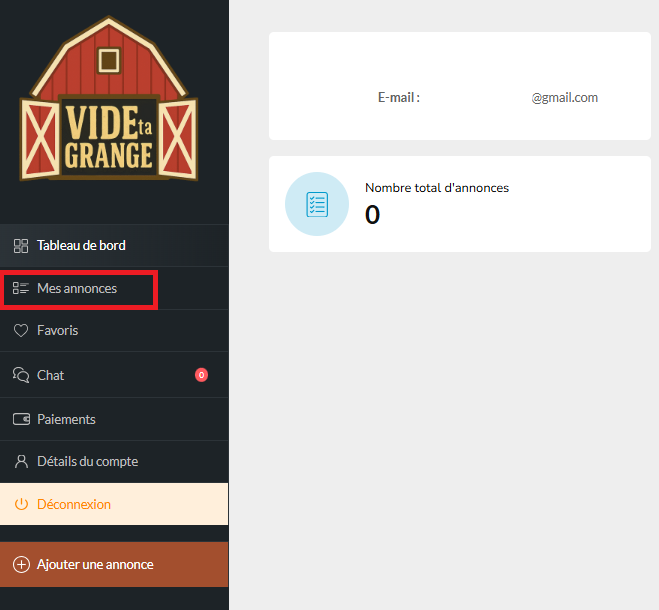The height and width of the screenshot is (610, 659).
Task: Click the list icon beside Mes annonces
Action: coord(20,288)
